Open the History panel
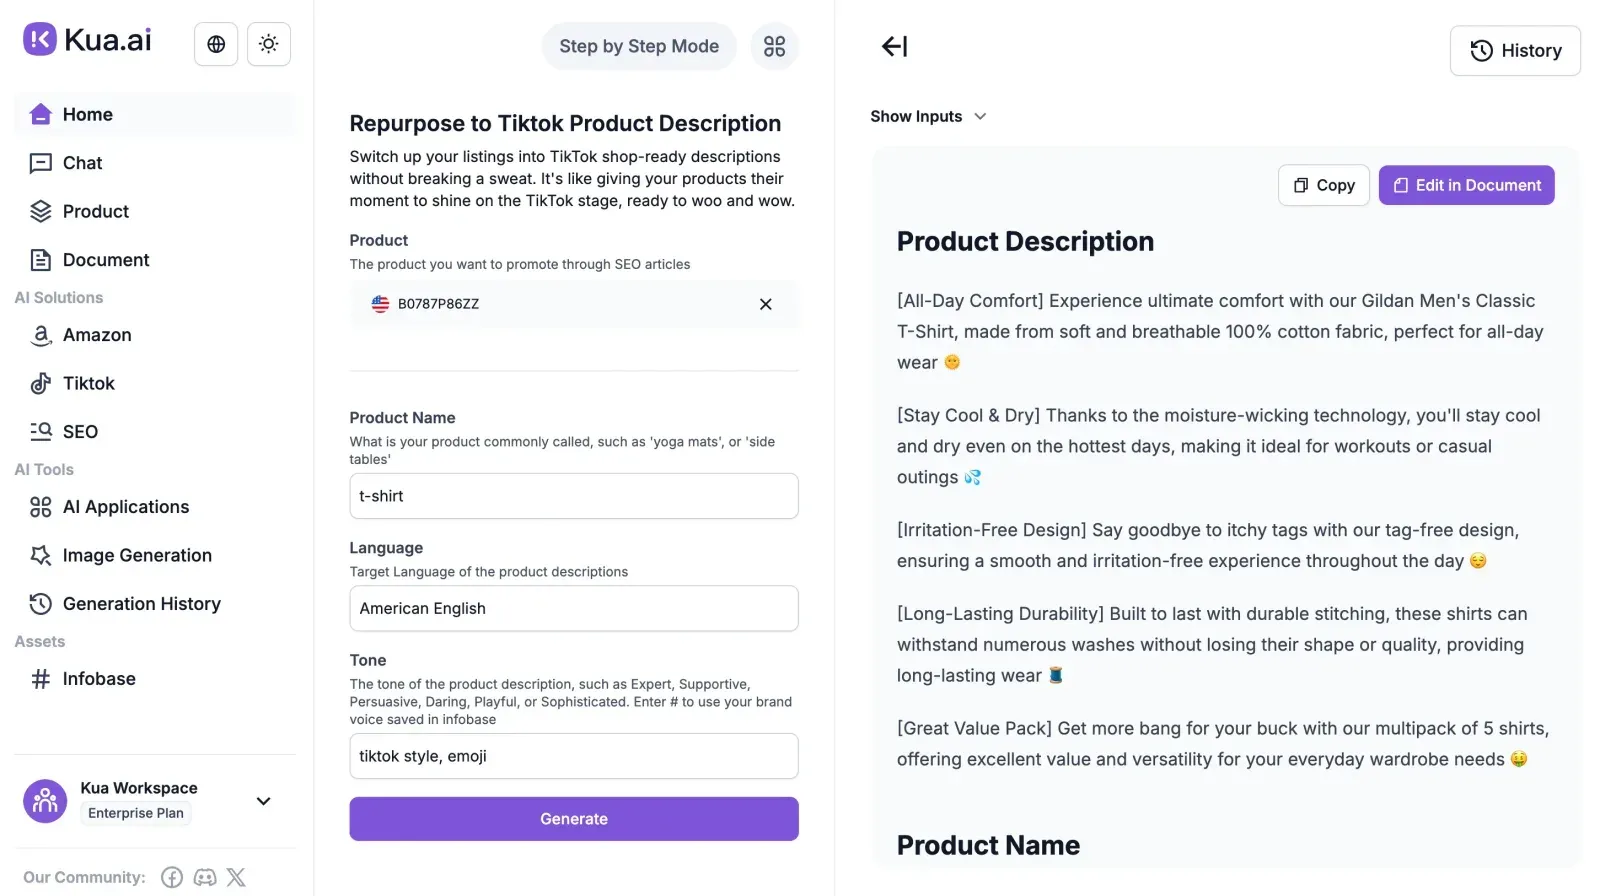Screen dimensions: 1600x896 (1514, 50)
